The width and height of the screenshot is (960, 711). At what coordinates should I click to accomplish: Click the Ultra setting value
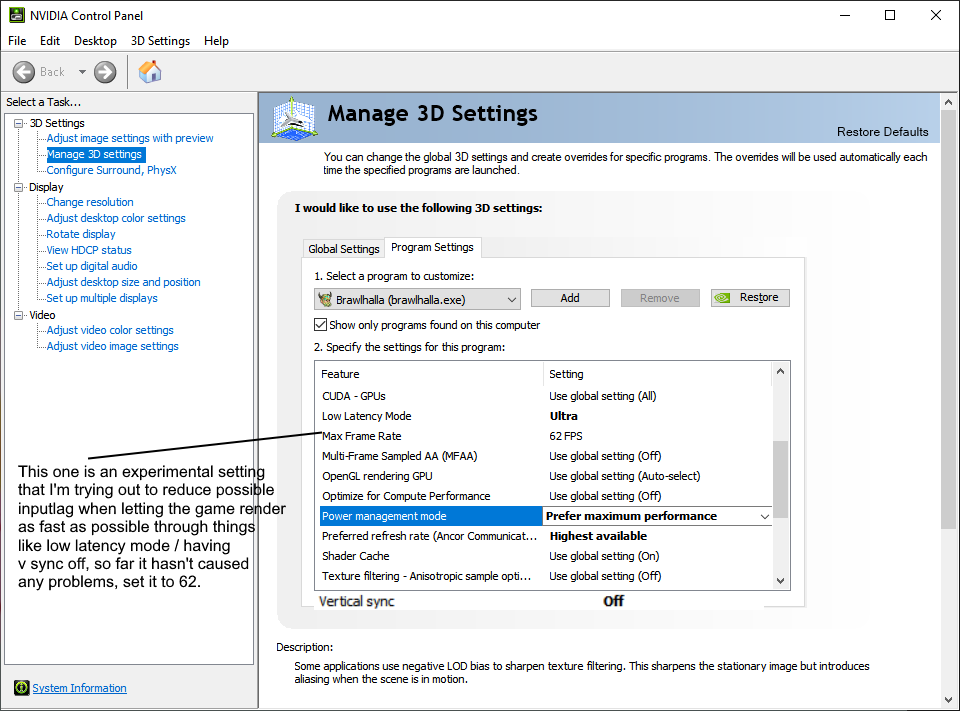click(564, 416)
